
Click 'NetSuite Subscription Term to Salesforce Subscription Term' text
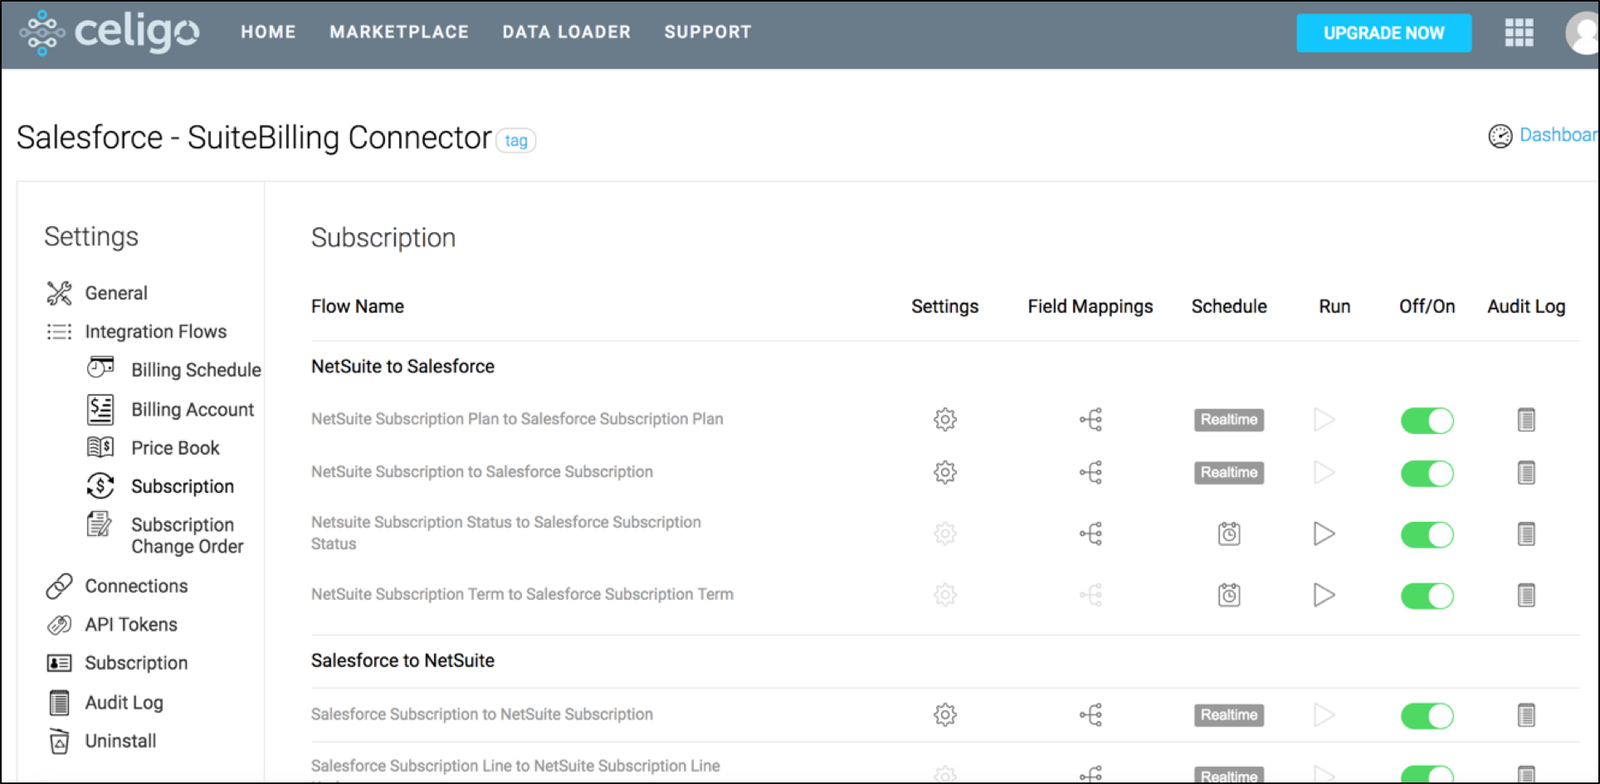[x=522, y=594]
